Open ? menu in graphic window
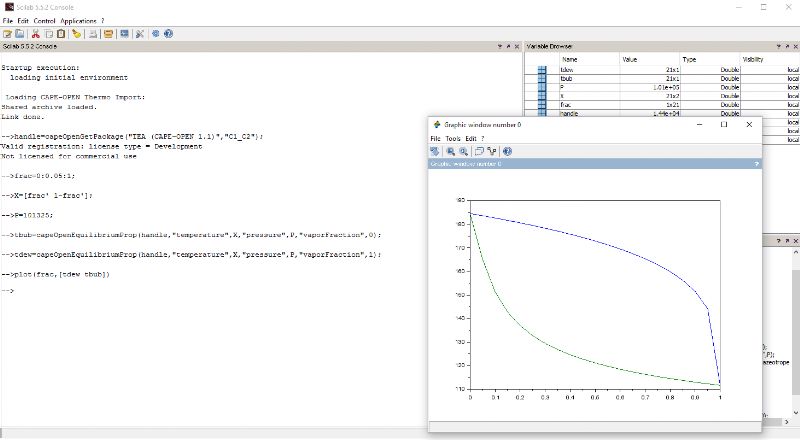 [483, 138]
